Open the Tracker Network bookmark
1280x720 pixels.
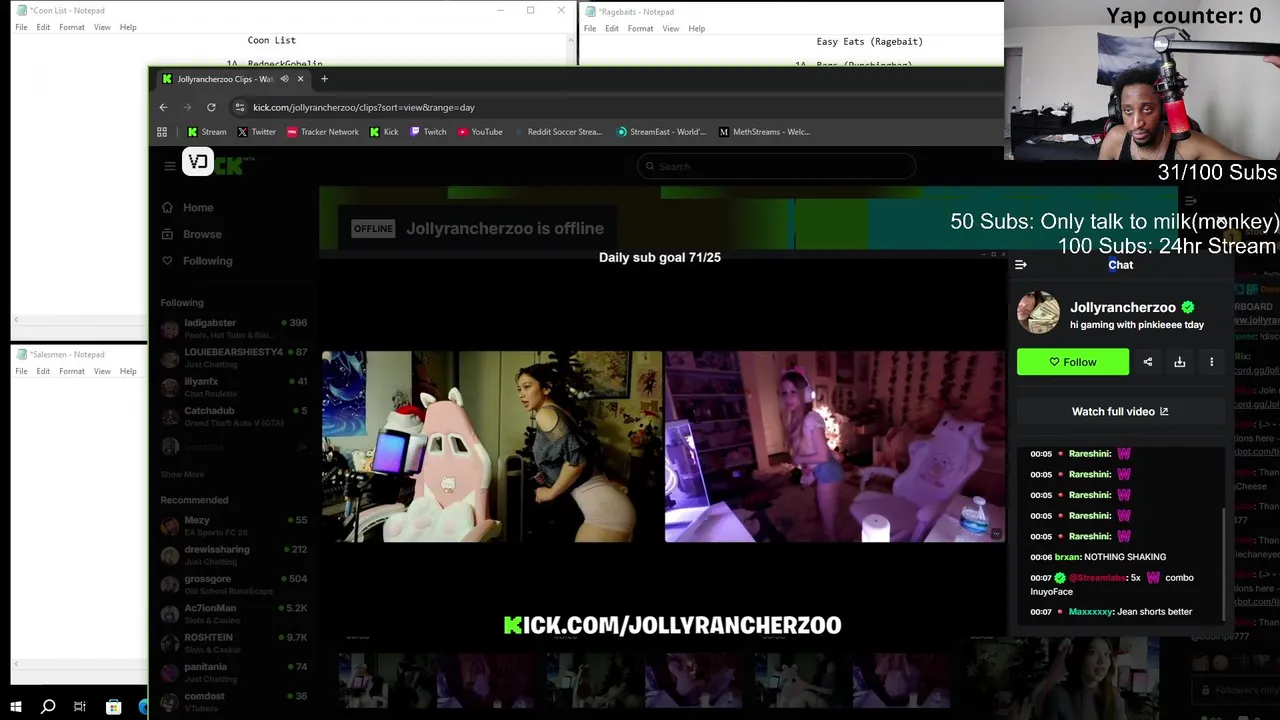(x=322, y=132)
